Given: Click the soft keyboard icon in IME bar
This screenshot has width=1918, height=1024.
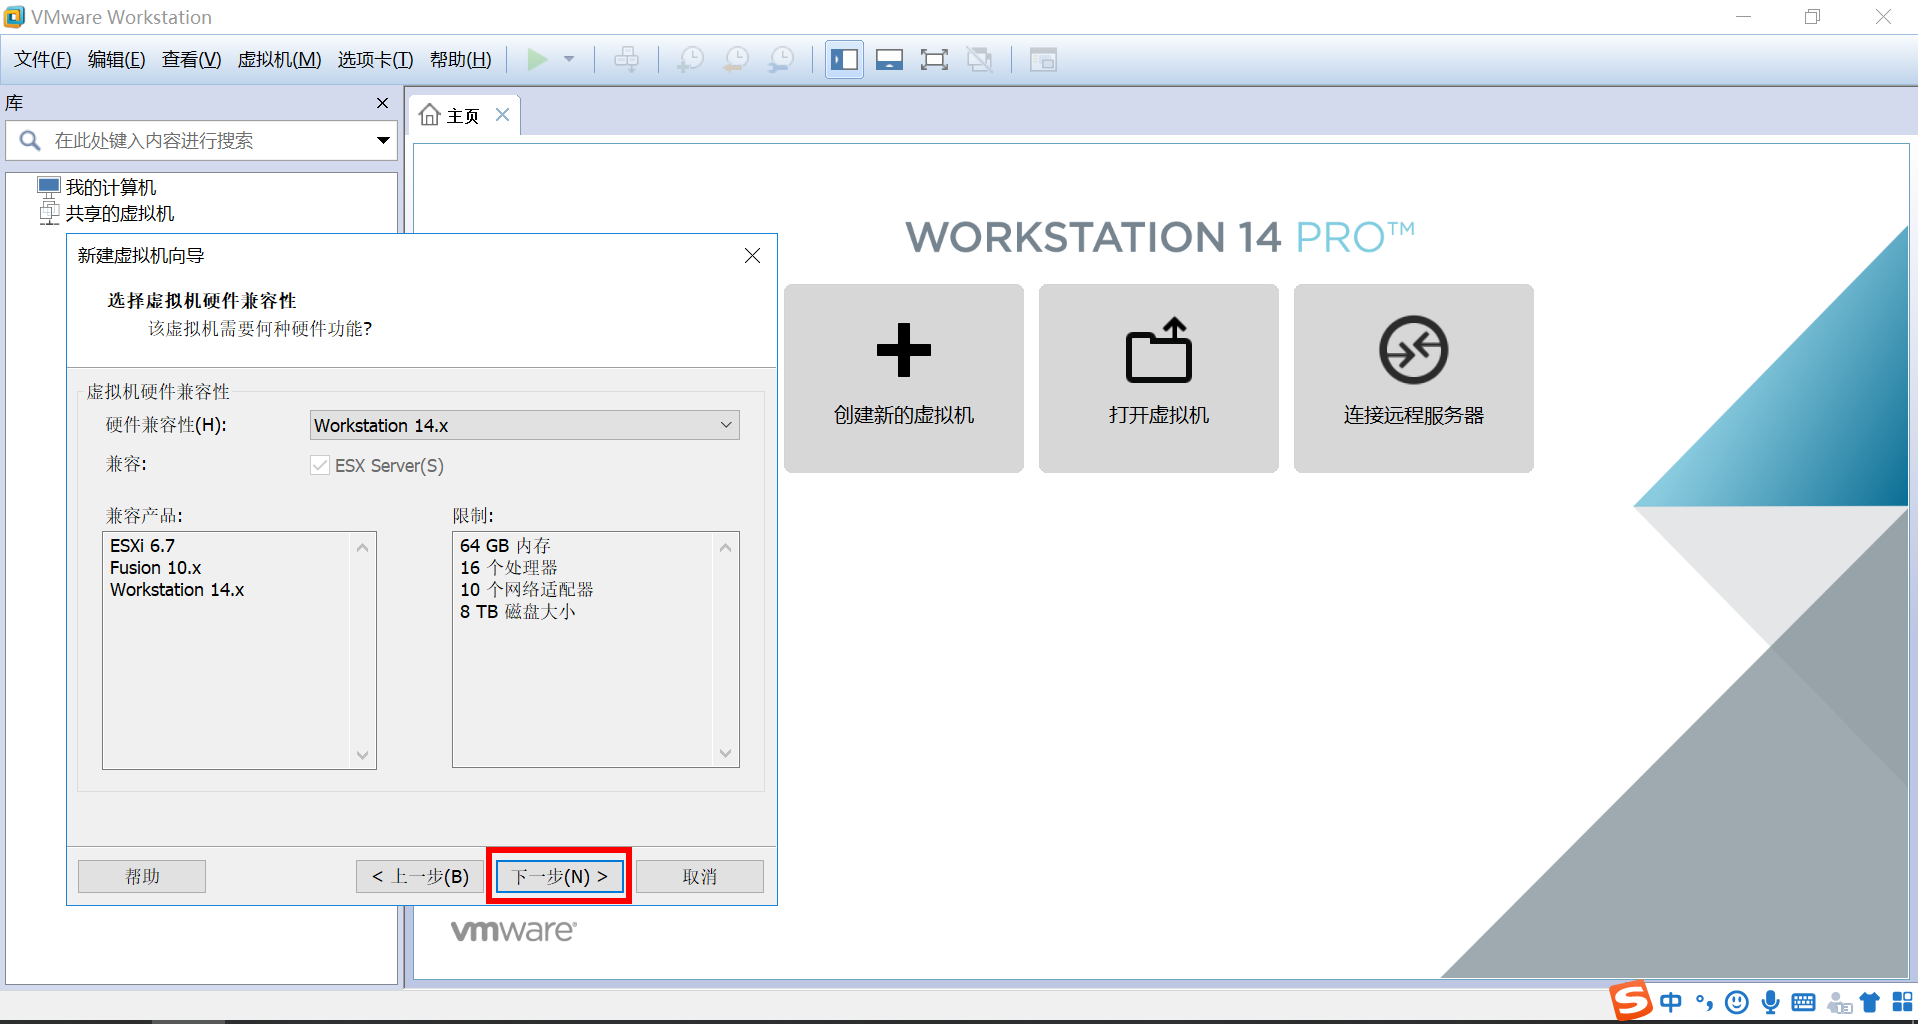Looking at the screenshot, I should (x=1804, y=1002).
